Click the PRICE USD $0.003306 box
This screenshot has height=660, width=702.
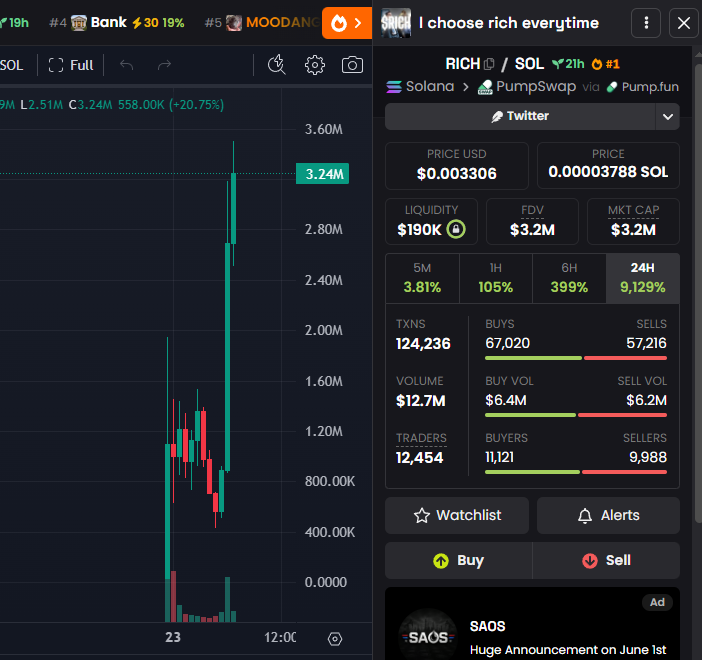(x=457, y=166)
